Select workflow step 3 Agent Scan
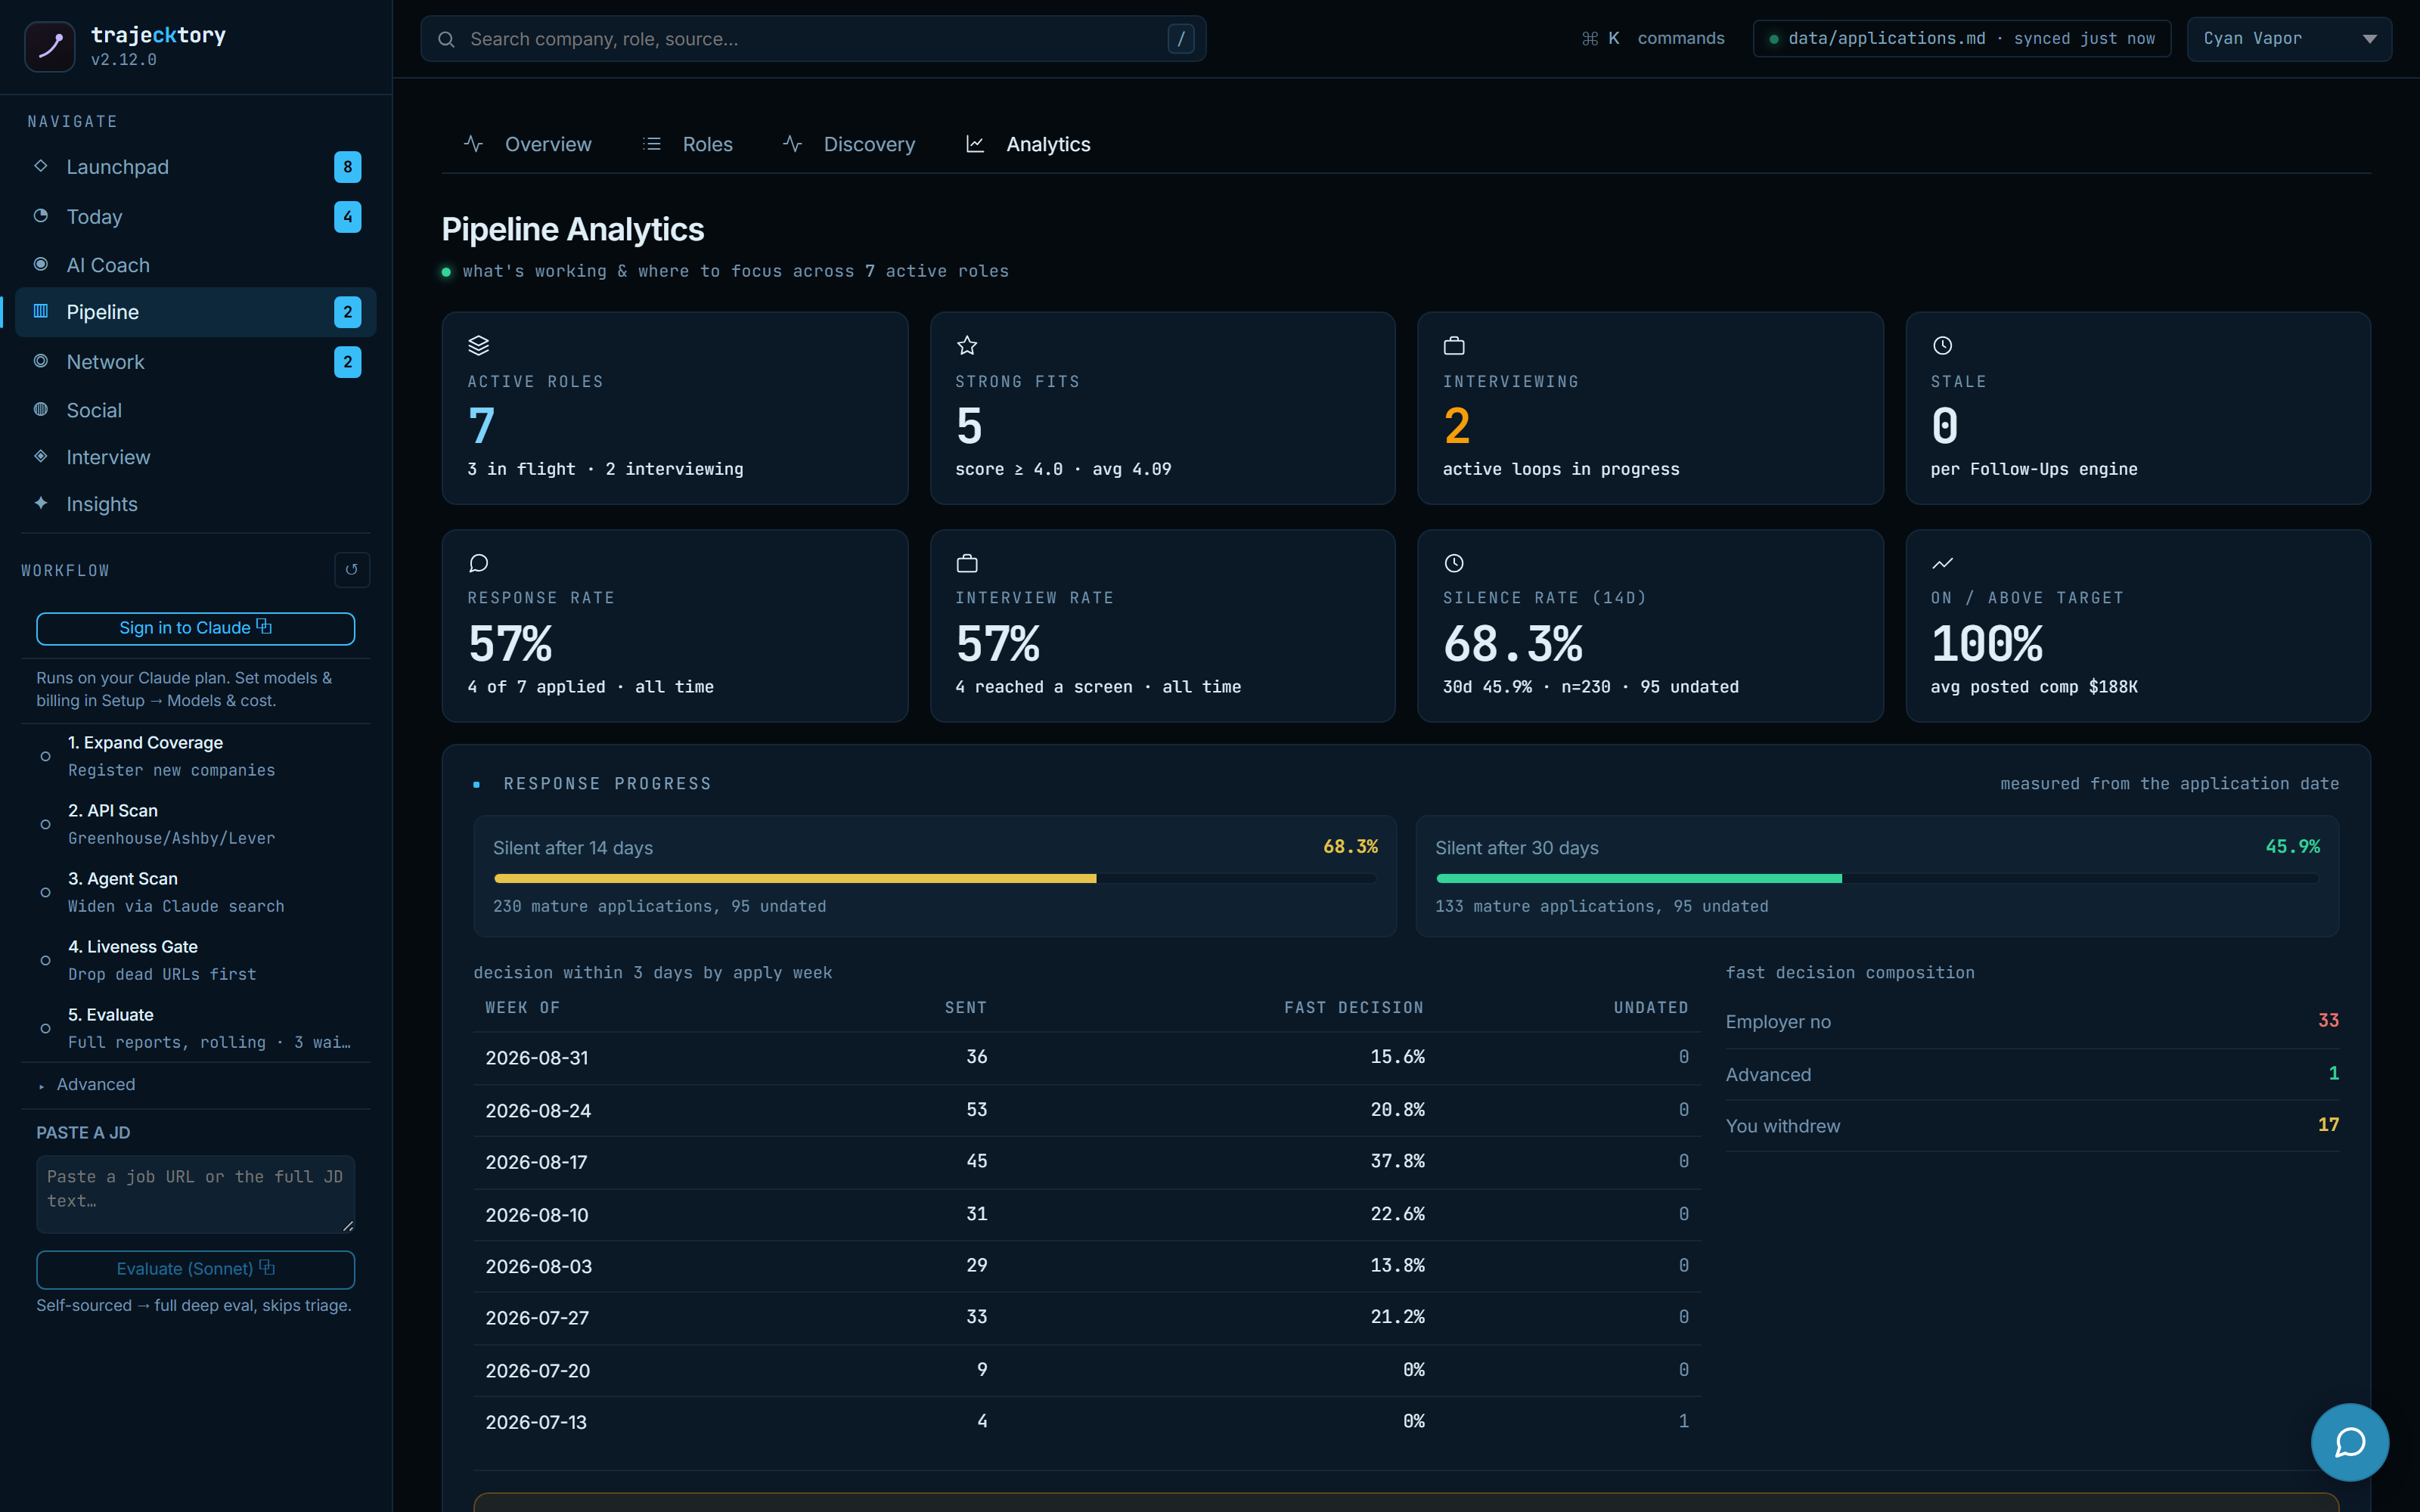 pos(195,892)
